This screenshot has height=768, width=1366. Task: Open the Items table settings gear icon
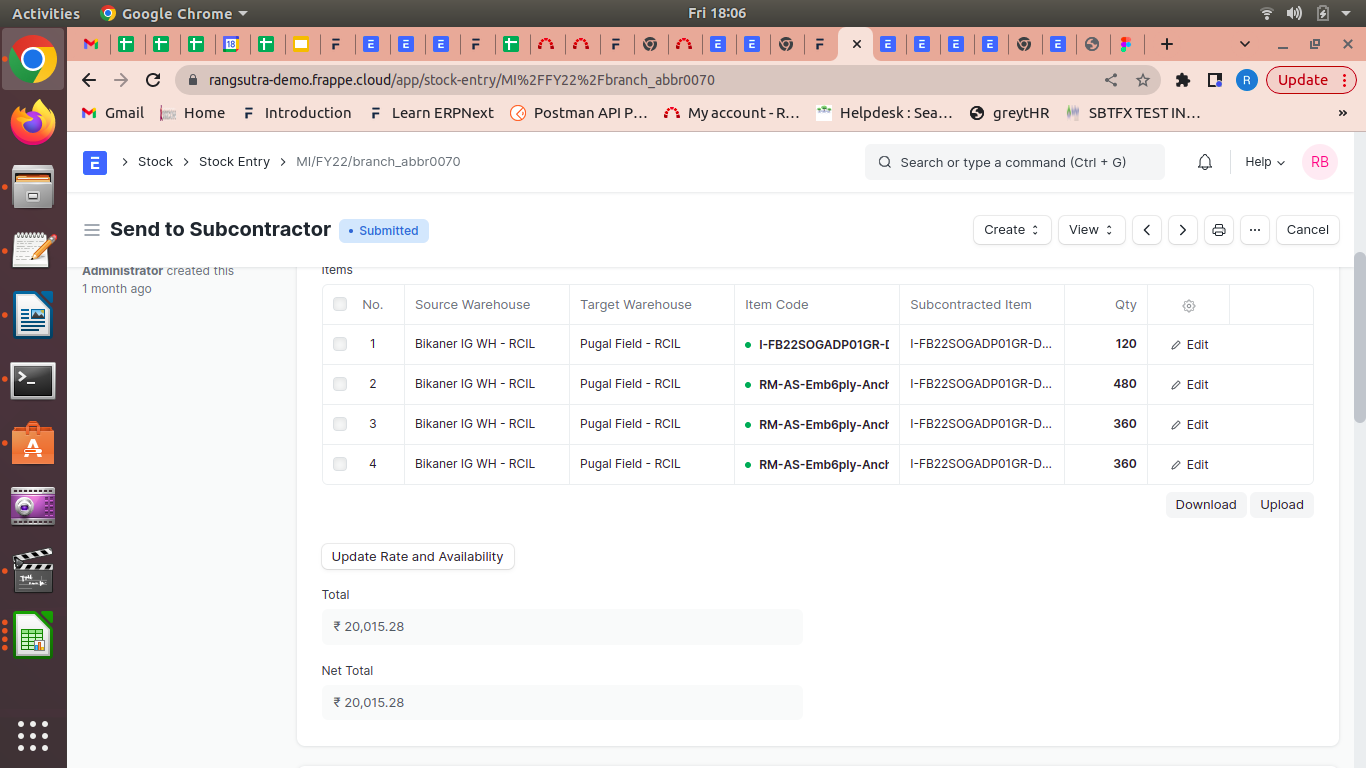click(x=1188, y=305)
